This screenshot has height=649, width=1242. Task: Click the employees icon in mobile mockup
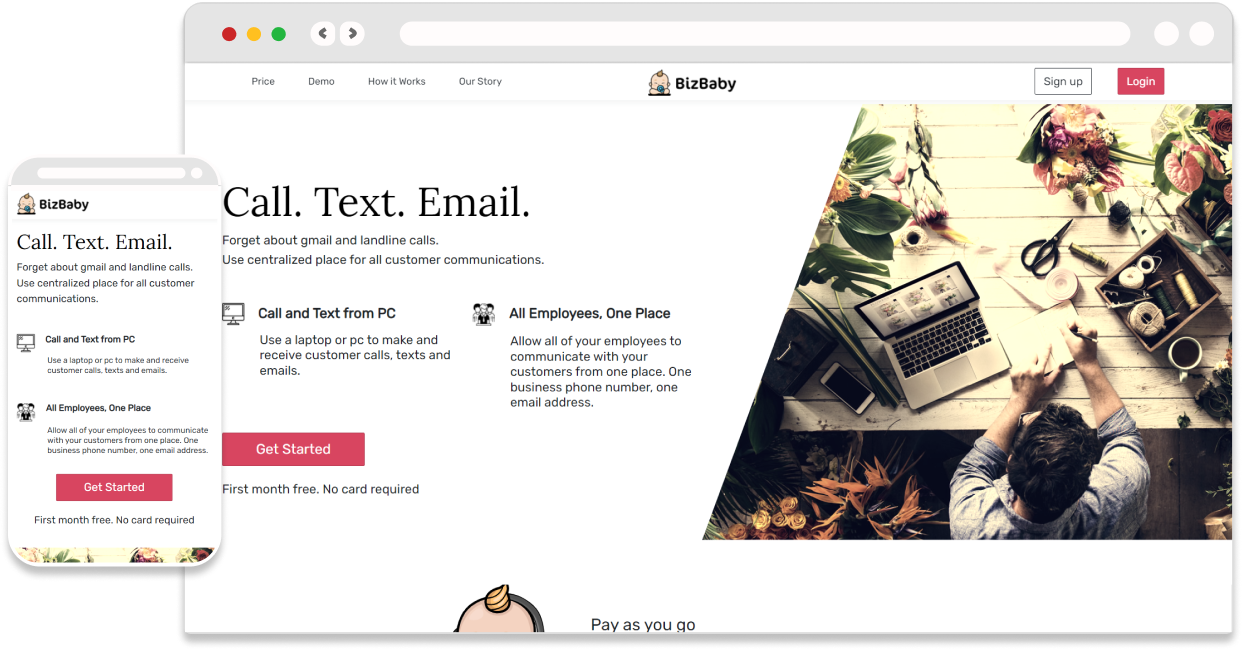point(26,411)
